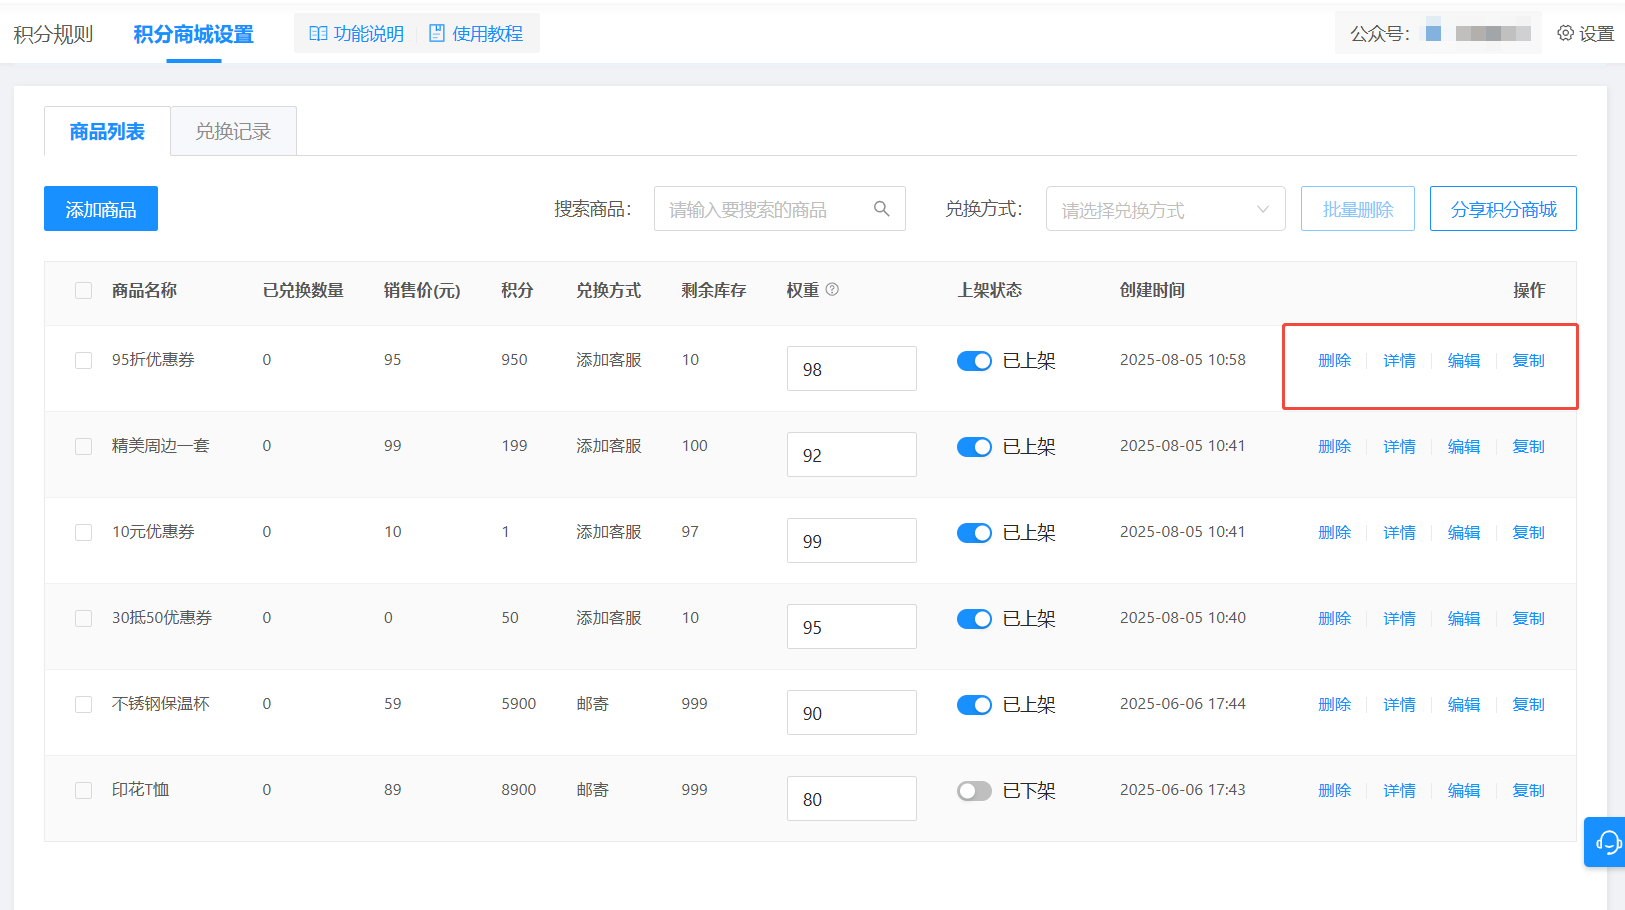Viewport: 1625px width, 910px height.
Task: Turn on shelf status for 印花T恤
Action: pyautogui.click(x=974, y=791)
